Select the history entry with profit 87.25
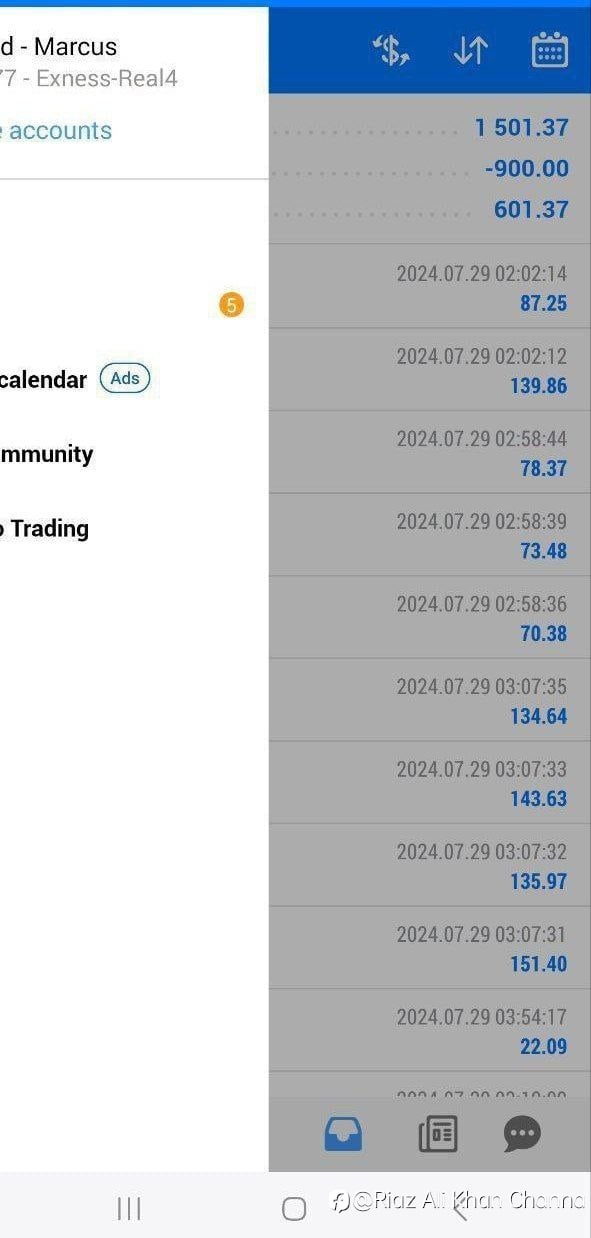The width and height of the screenshot is (591, 1238). tap(430, 287)
